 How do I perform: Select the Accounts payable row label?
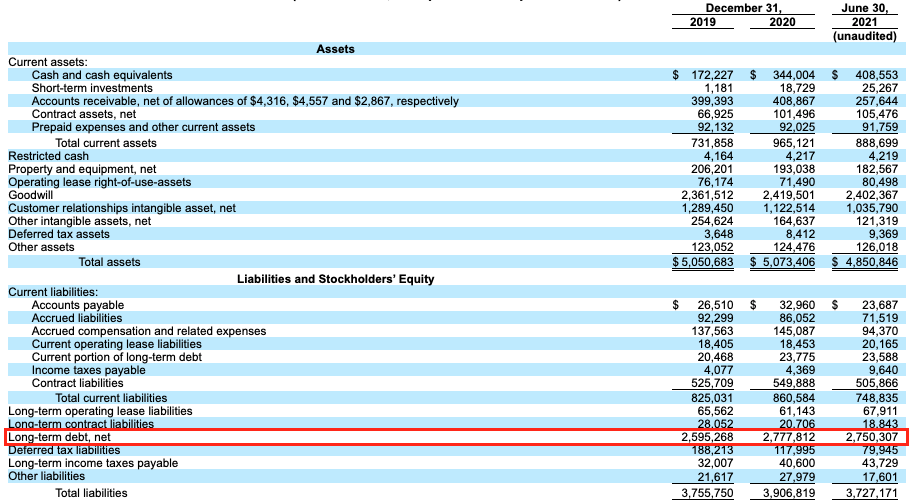coord(78,305)
